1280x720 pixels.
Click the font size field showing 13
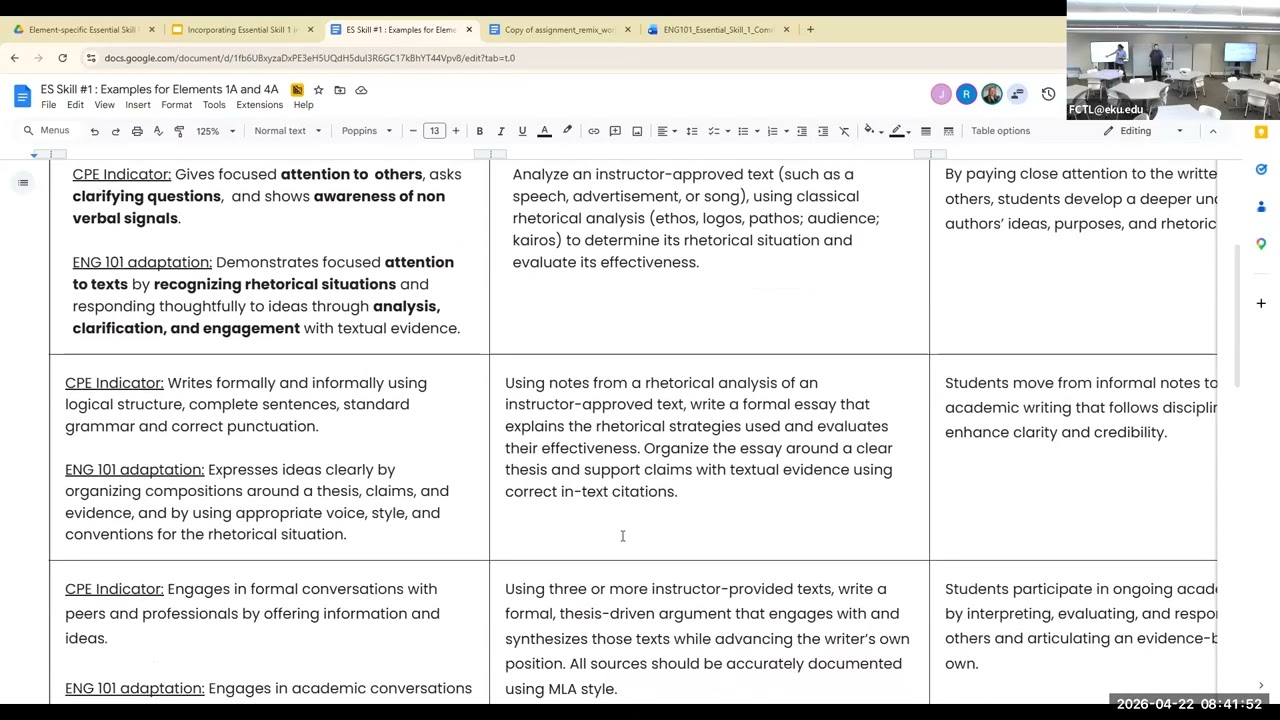(x=434, y=131)
